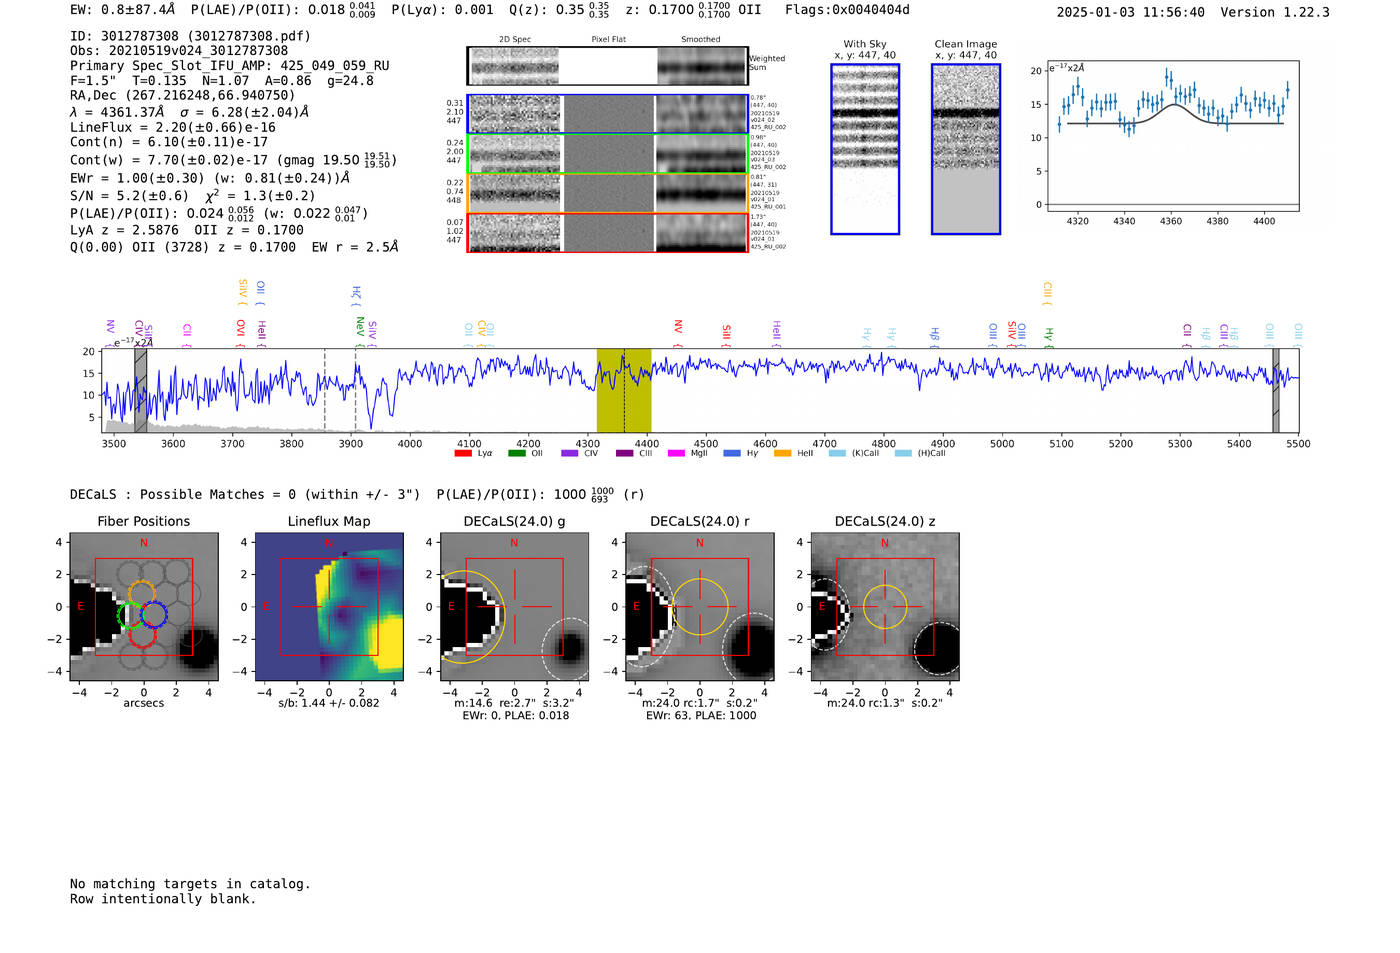Select the orange-framed fiber cutout row
Screen dimensions: 1400x953
(x=607, y=193)
